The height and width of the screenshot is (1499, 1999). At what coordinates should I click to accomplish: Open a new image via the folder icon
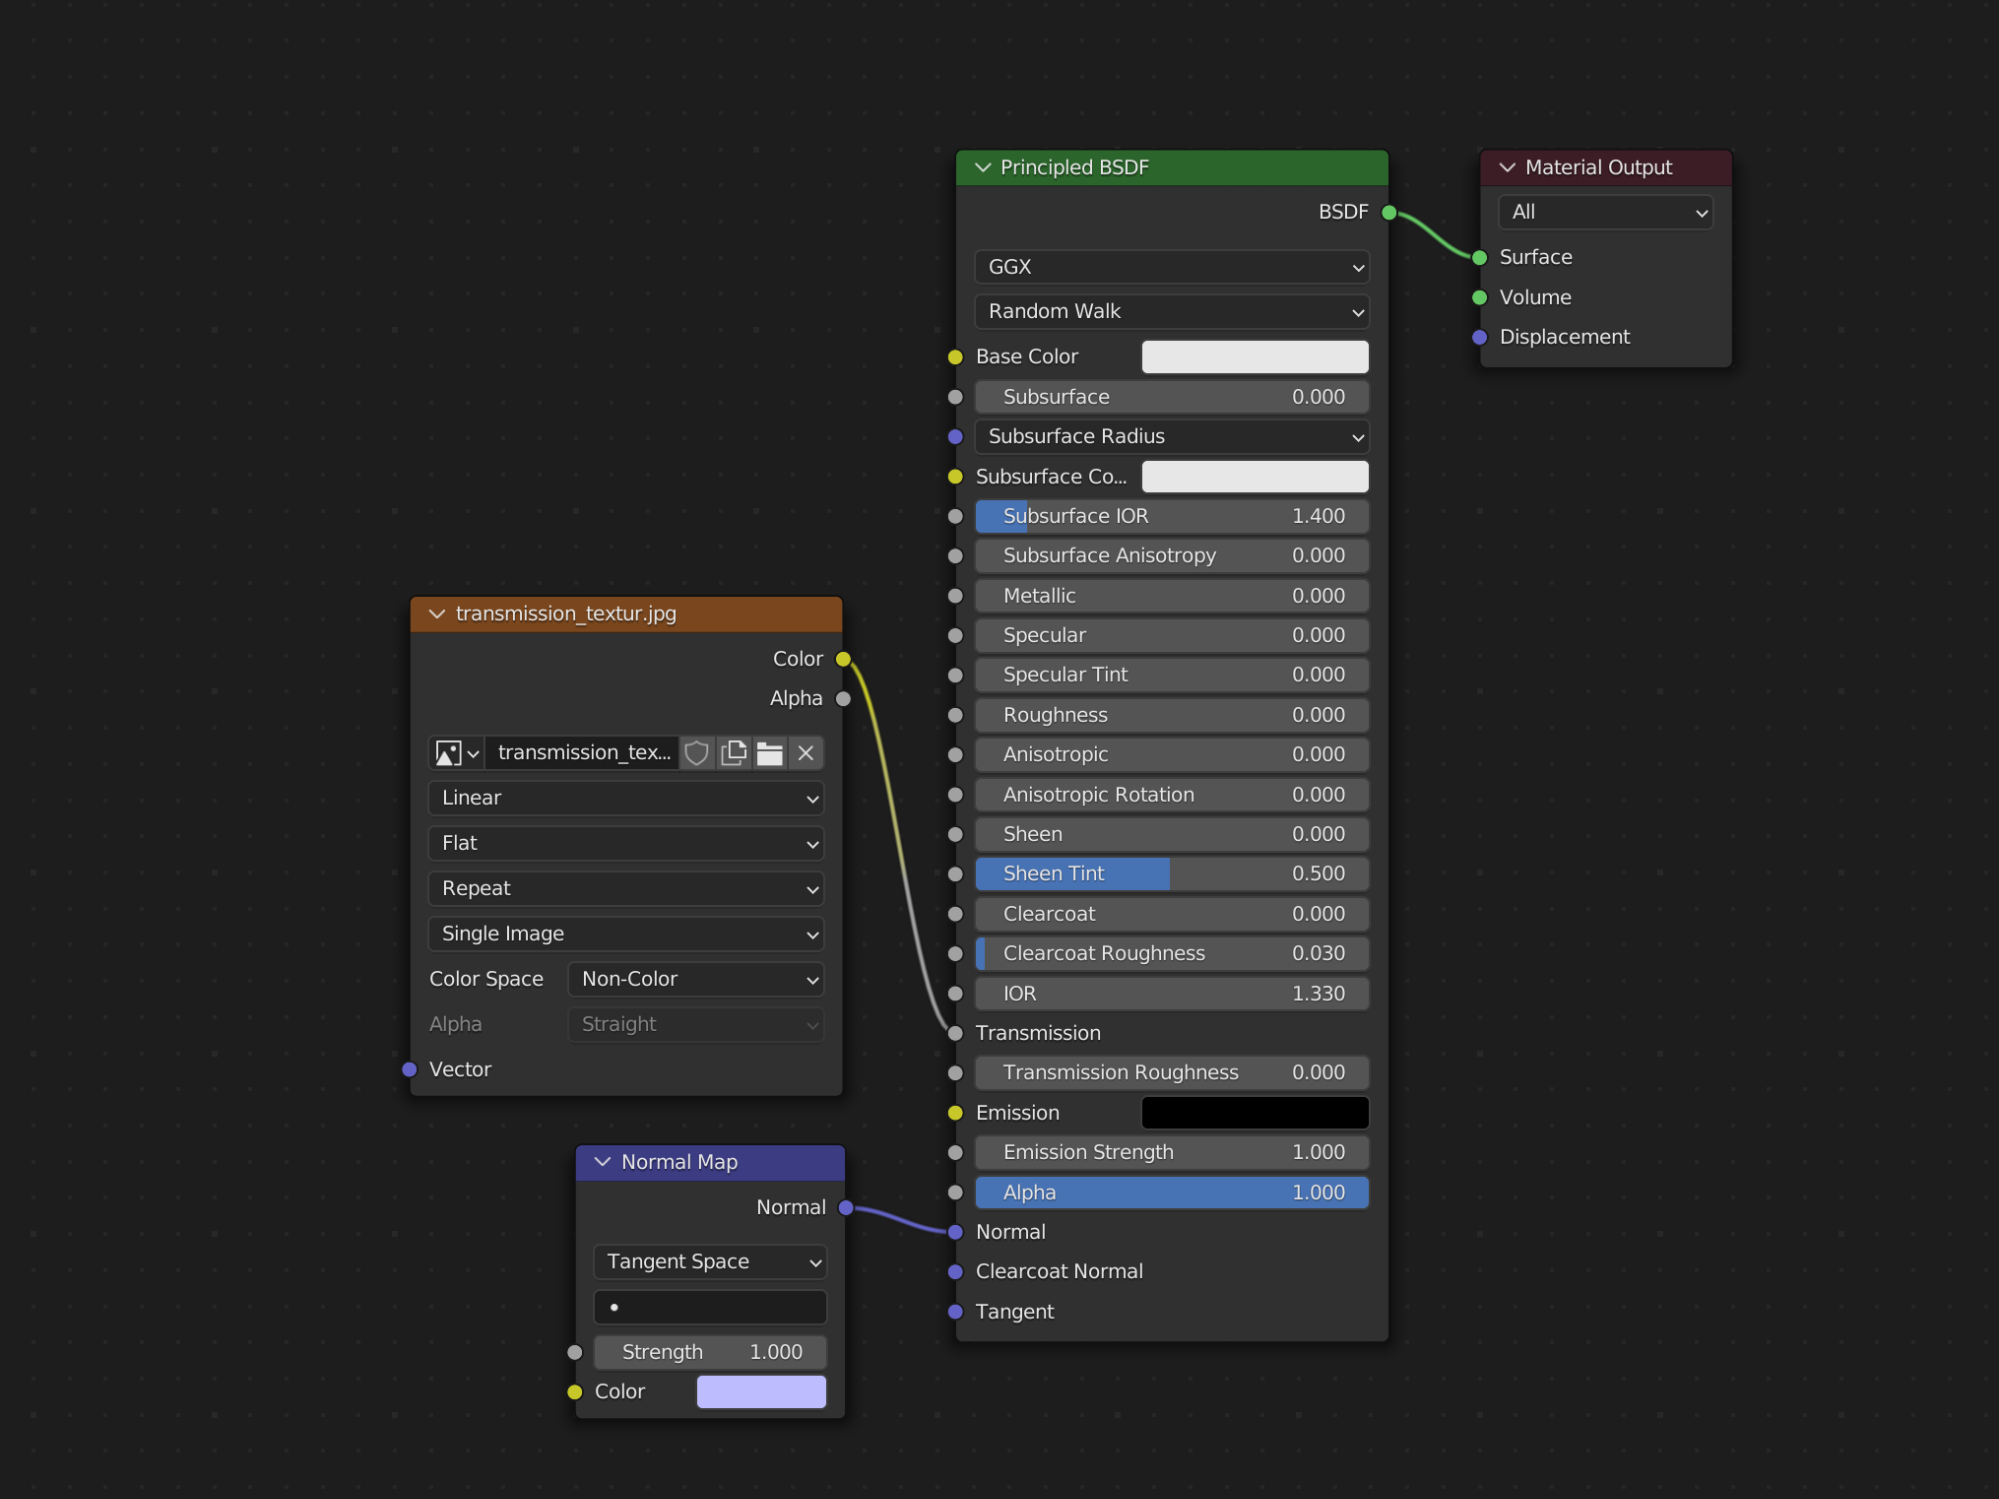pos(769,752)
